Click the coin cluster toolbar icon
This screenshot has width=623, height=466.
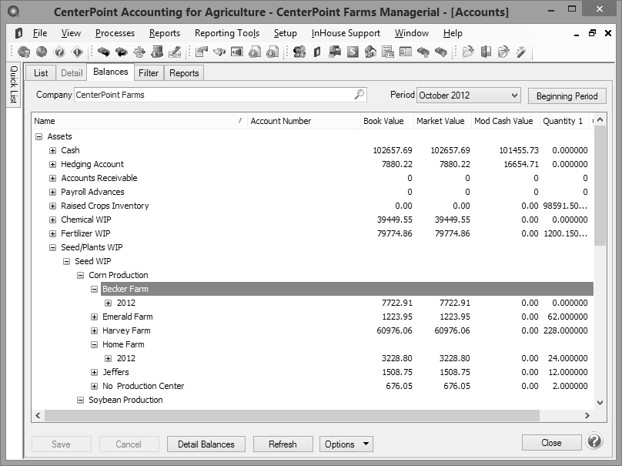pos(299,52)
